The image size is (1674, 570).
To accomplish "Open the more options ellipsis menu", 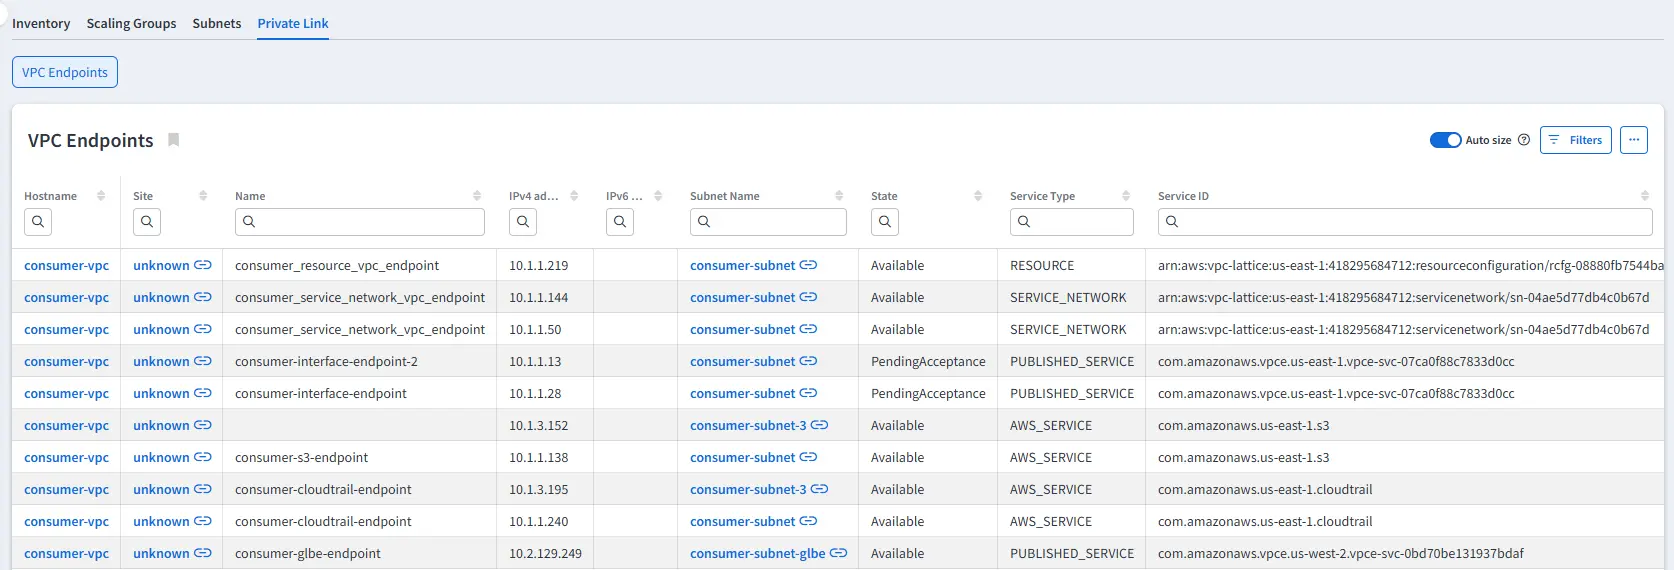I will point(1634,140).
